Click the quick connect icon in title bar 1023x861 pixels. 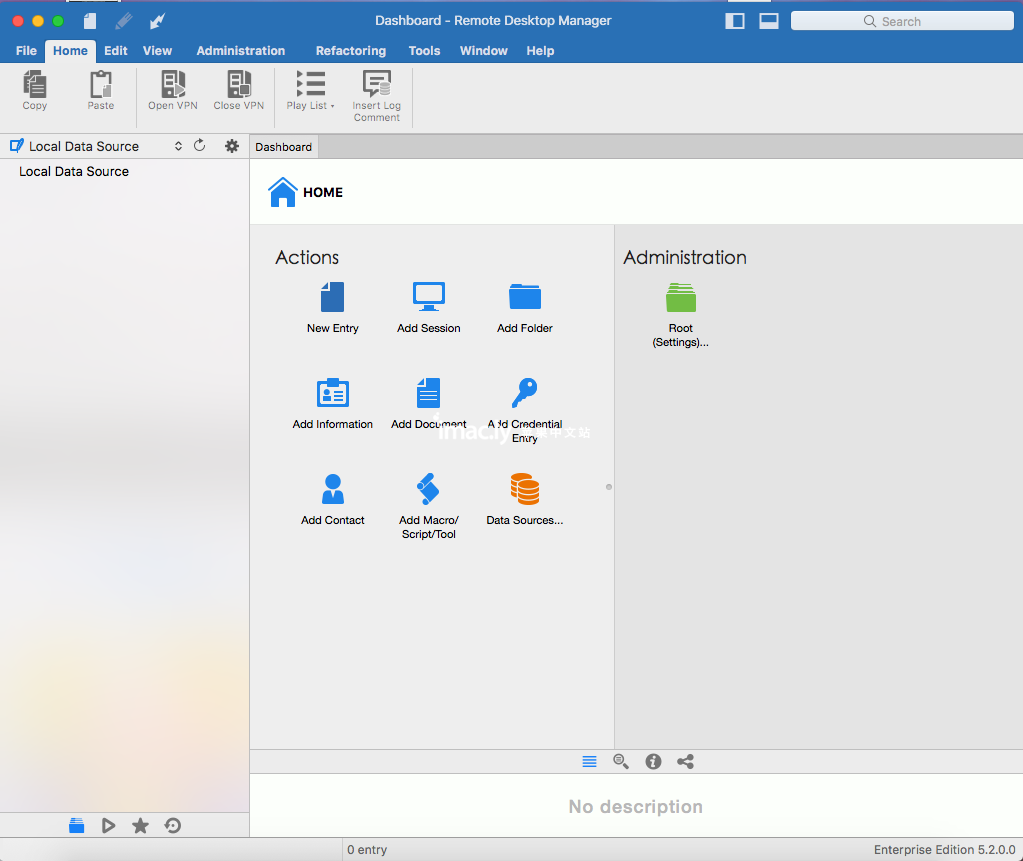(x=157, y=21)
